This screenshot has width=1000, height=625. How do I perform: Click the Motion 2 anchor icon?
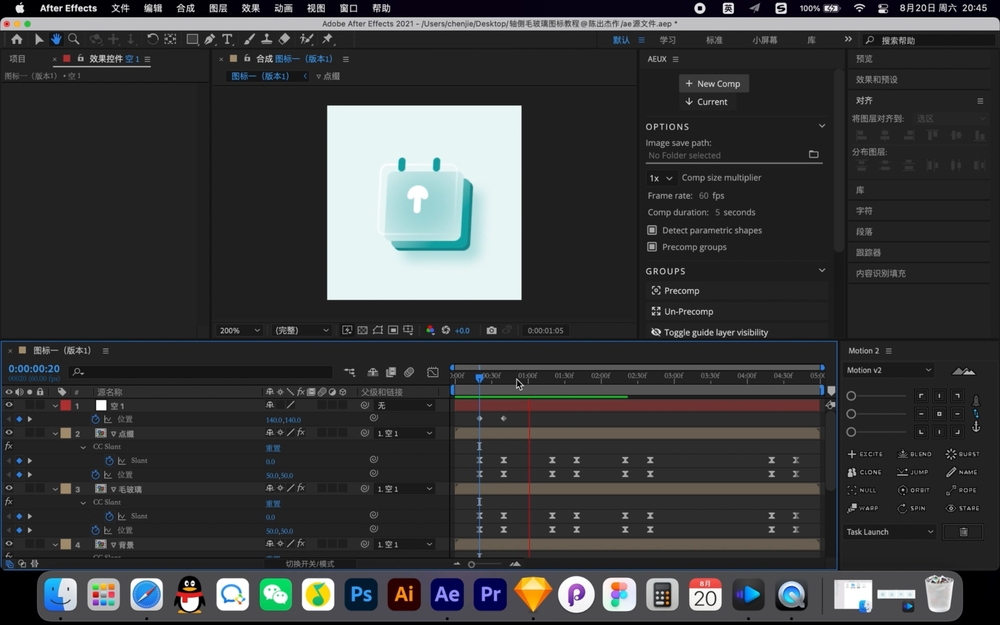[x=976, y=427]
